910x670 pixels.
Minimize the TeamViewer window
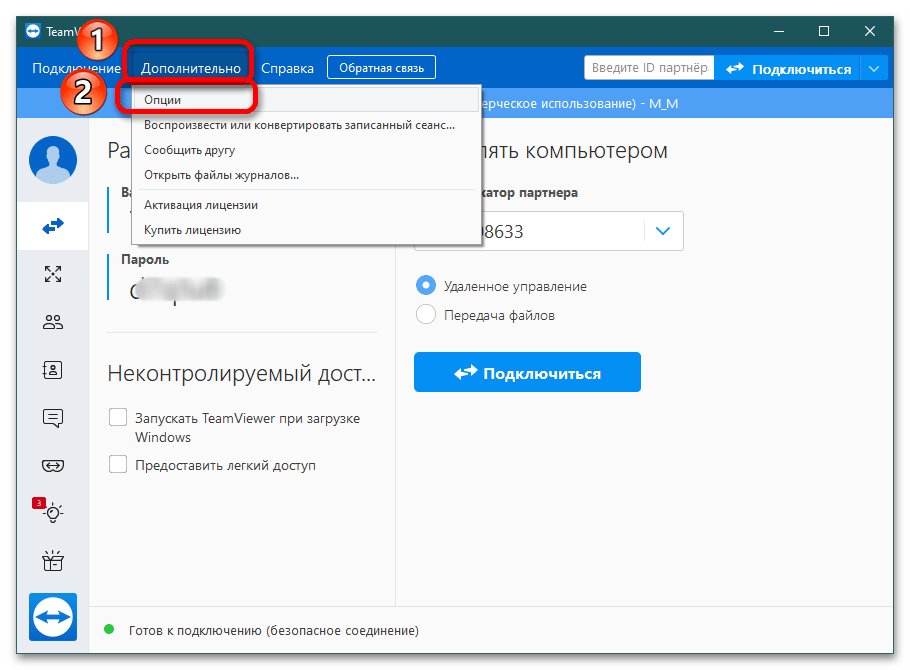[779, 31]
